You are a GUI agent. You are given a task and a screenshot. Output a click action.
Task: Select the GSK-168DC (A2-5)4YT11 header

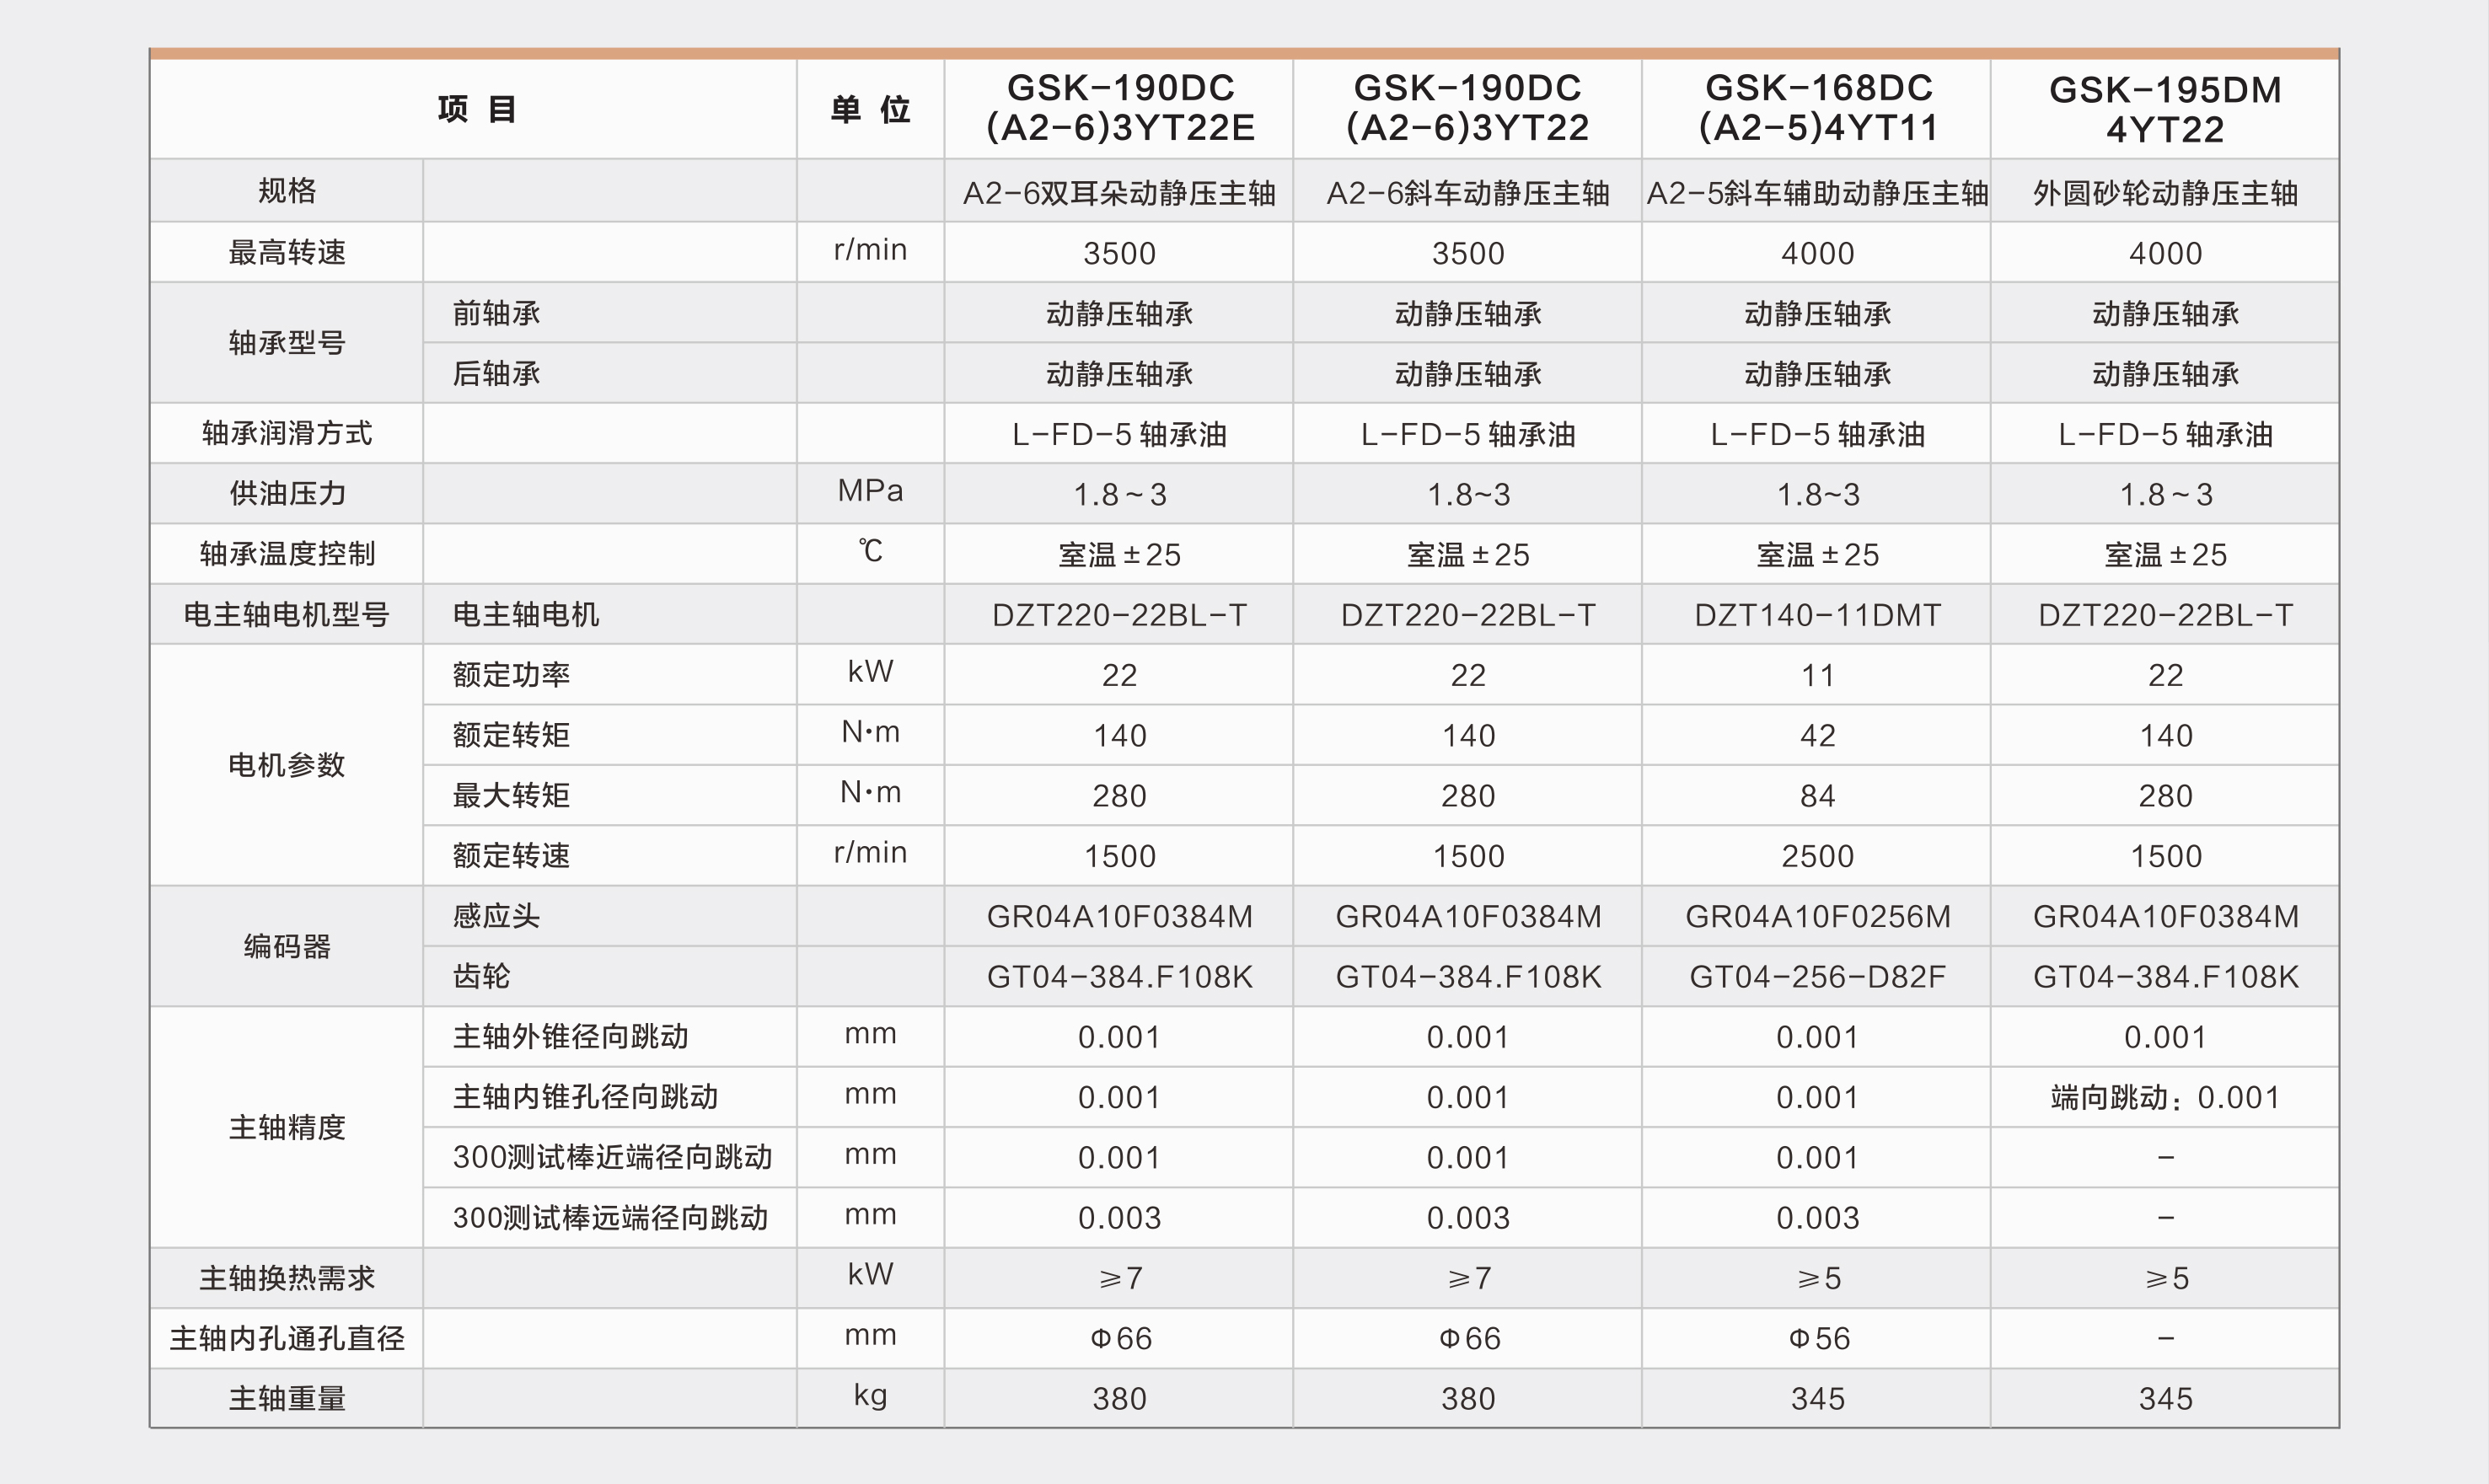click(x=1817, y=108)
